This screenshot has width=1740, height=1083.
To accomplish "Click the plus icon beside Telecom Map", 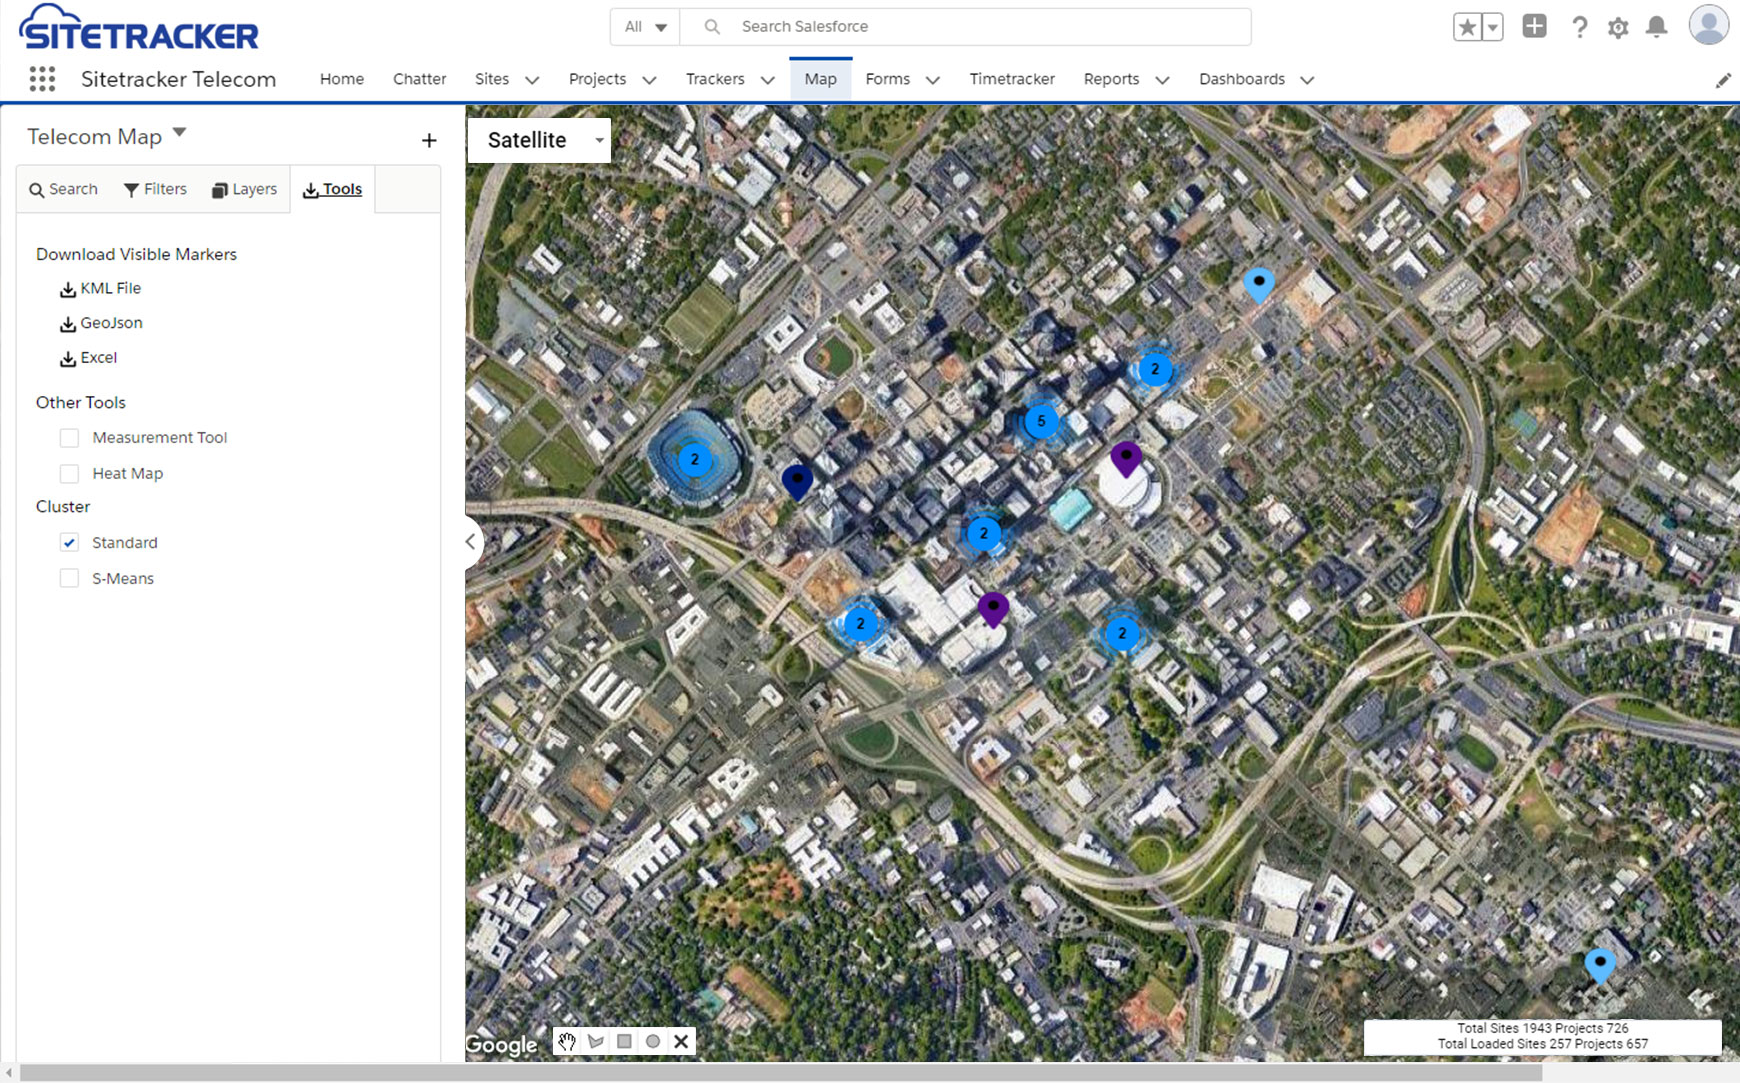I will [429, 141].
